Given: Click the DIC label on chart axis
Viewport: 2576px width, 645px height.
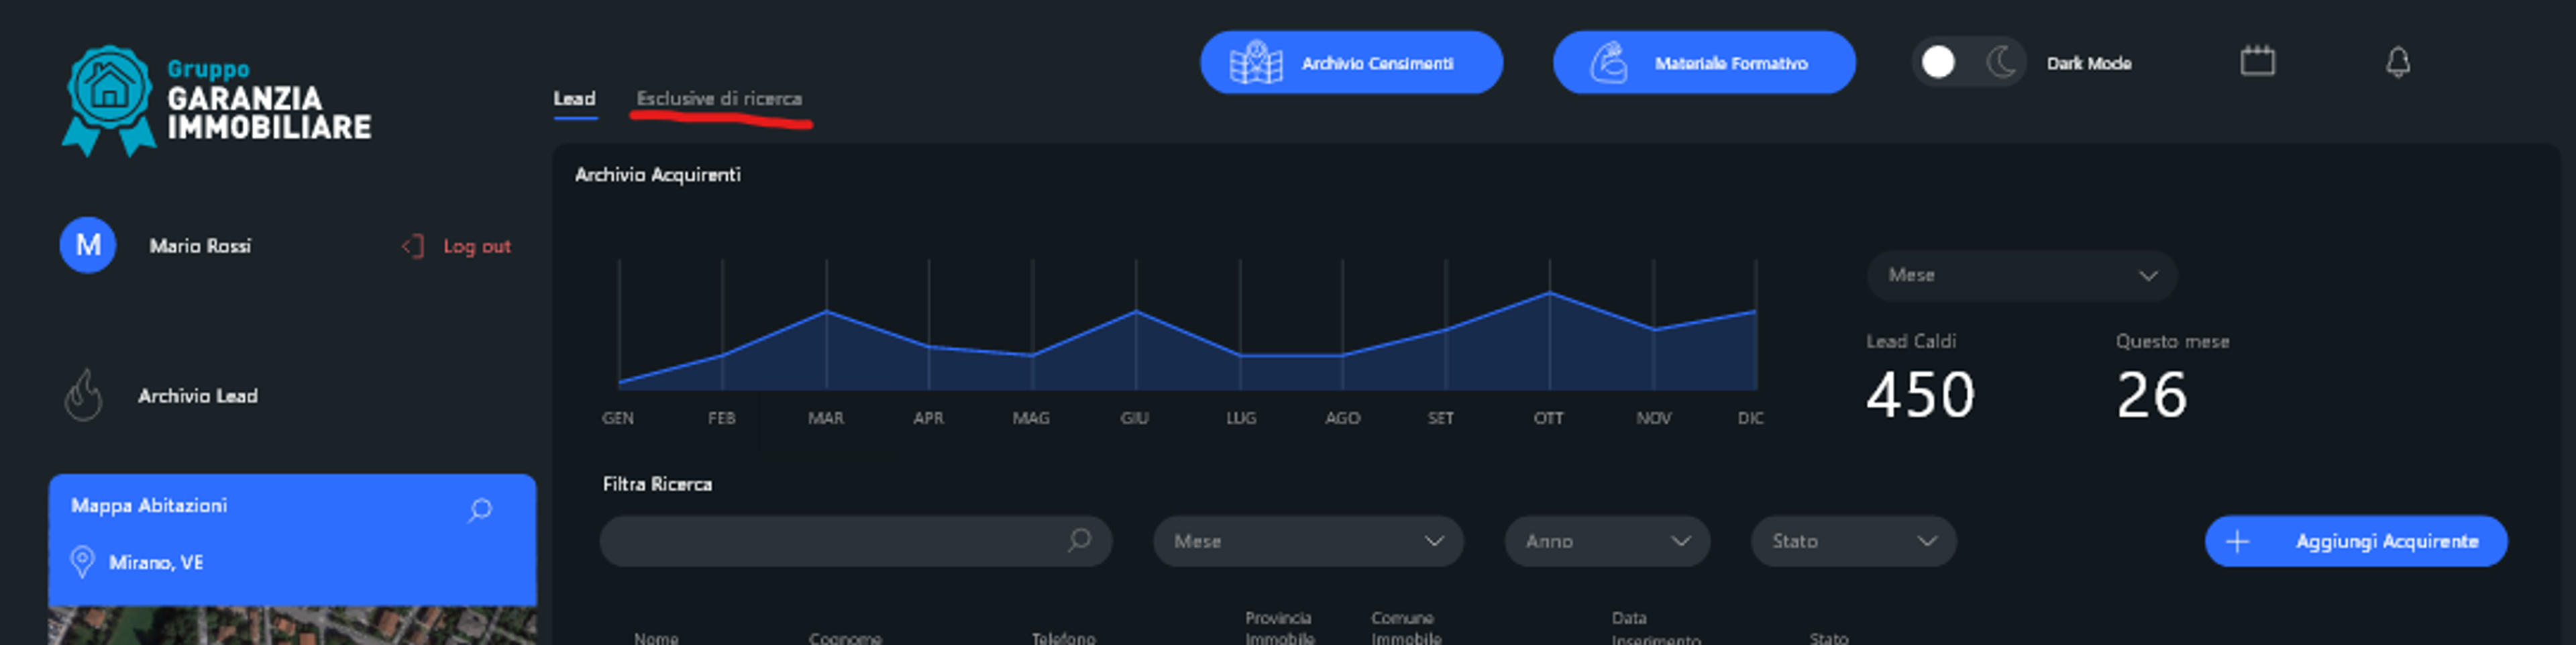Looking at the screenshot, I should [1750, 418].
